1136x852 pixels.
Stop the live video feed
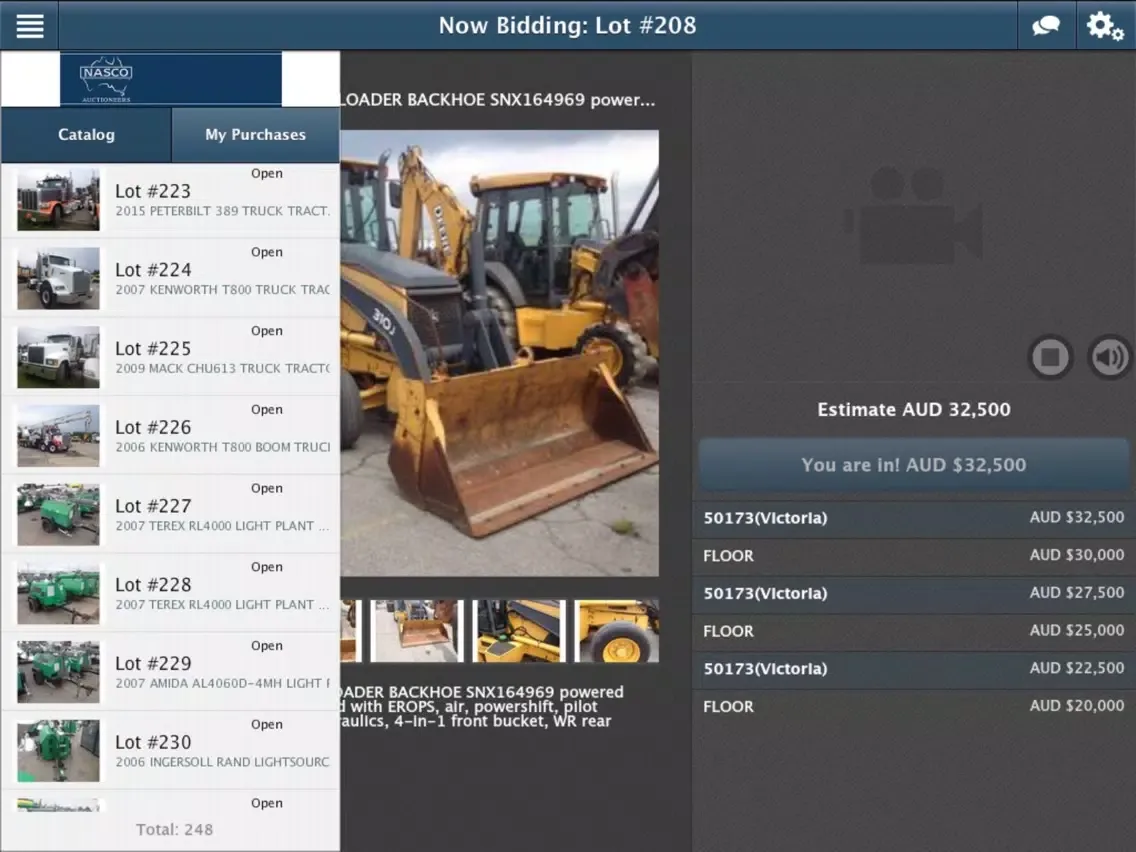pyautogui.click(x=1050, y=356)
